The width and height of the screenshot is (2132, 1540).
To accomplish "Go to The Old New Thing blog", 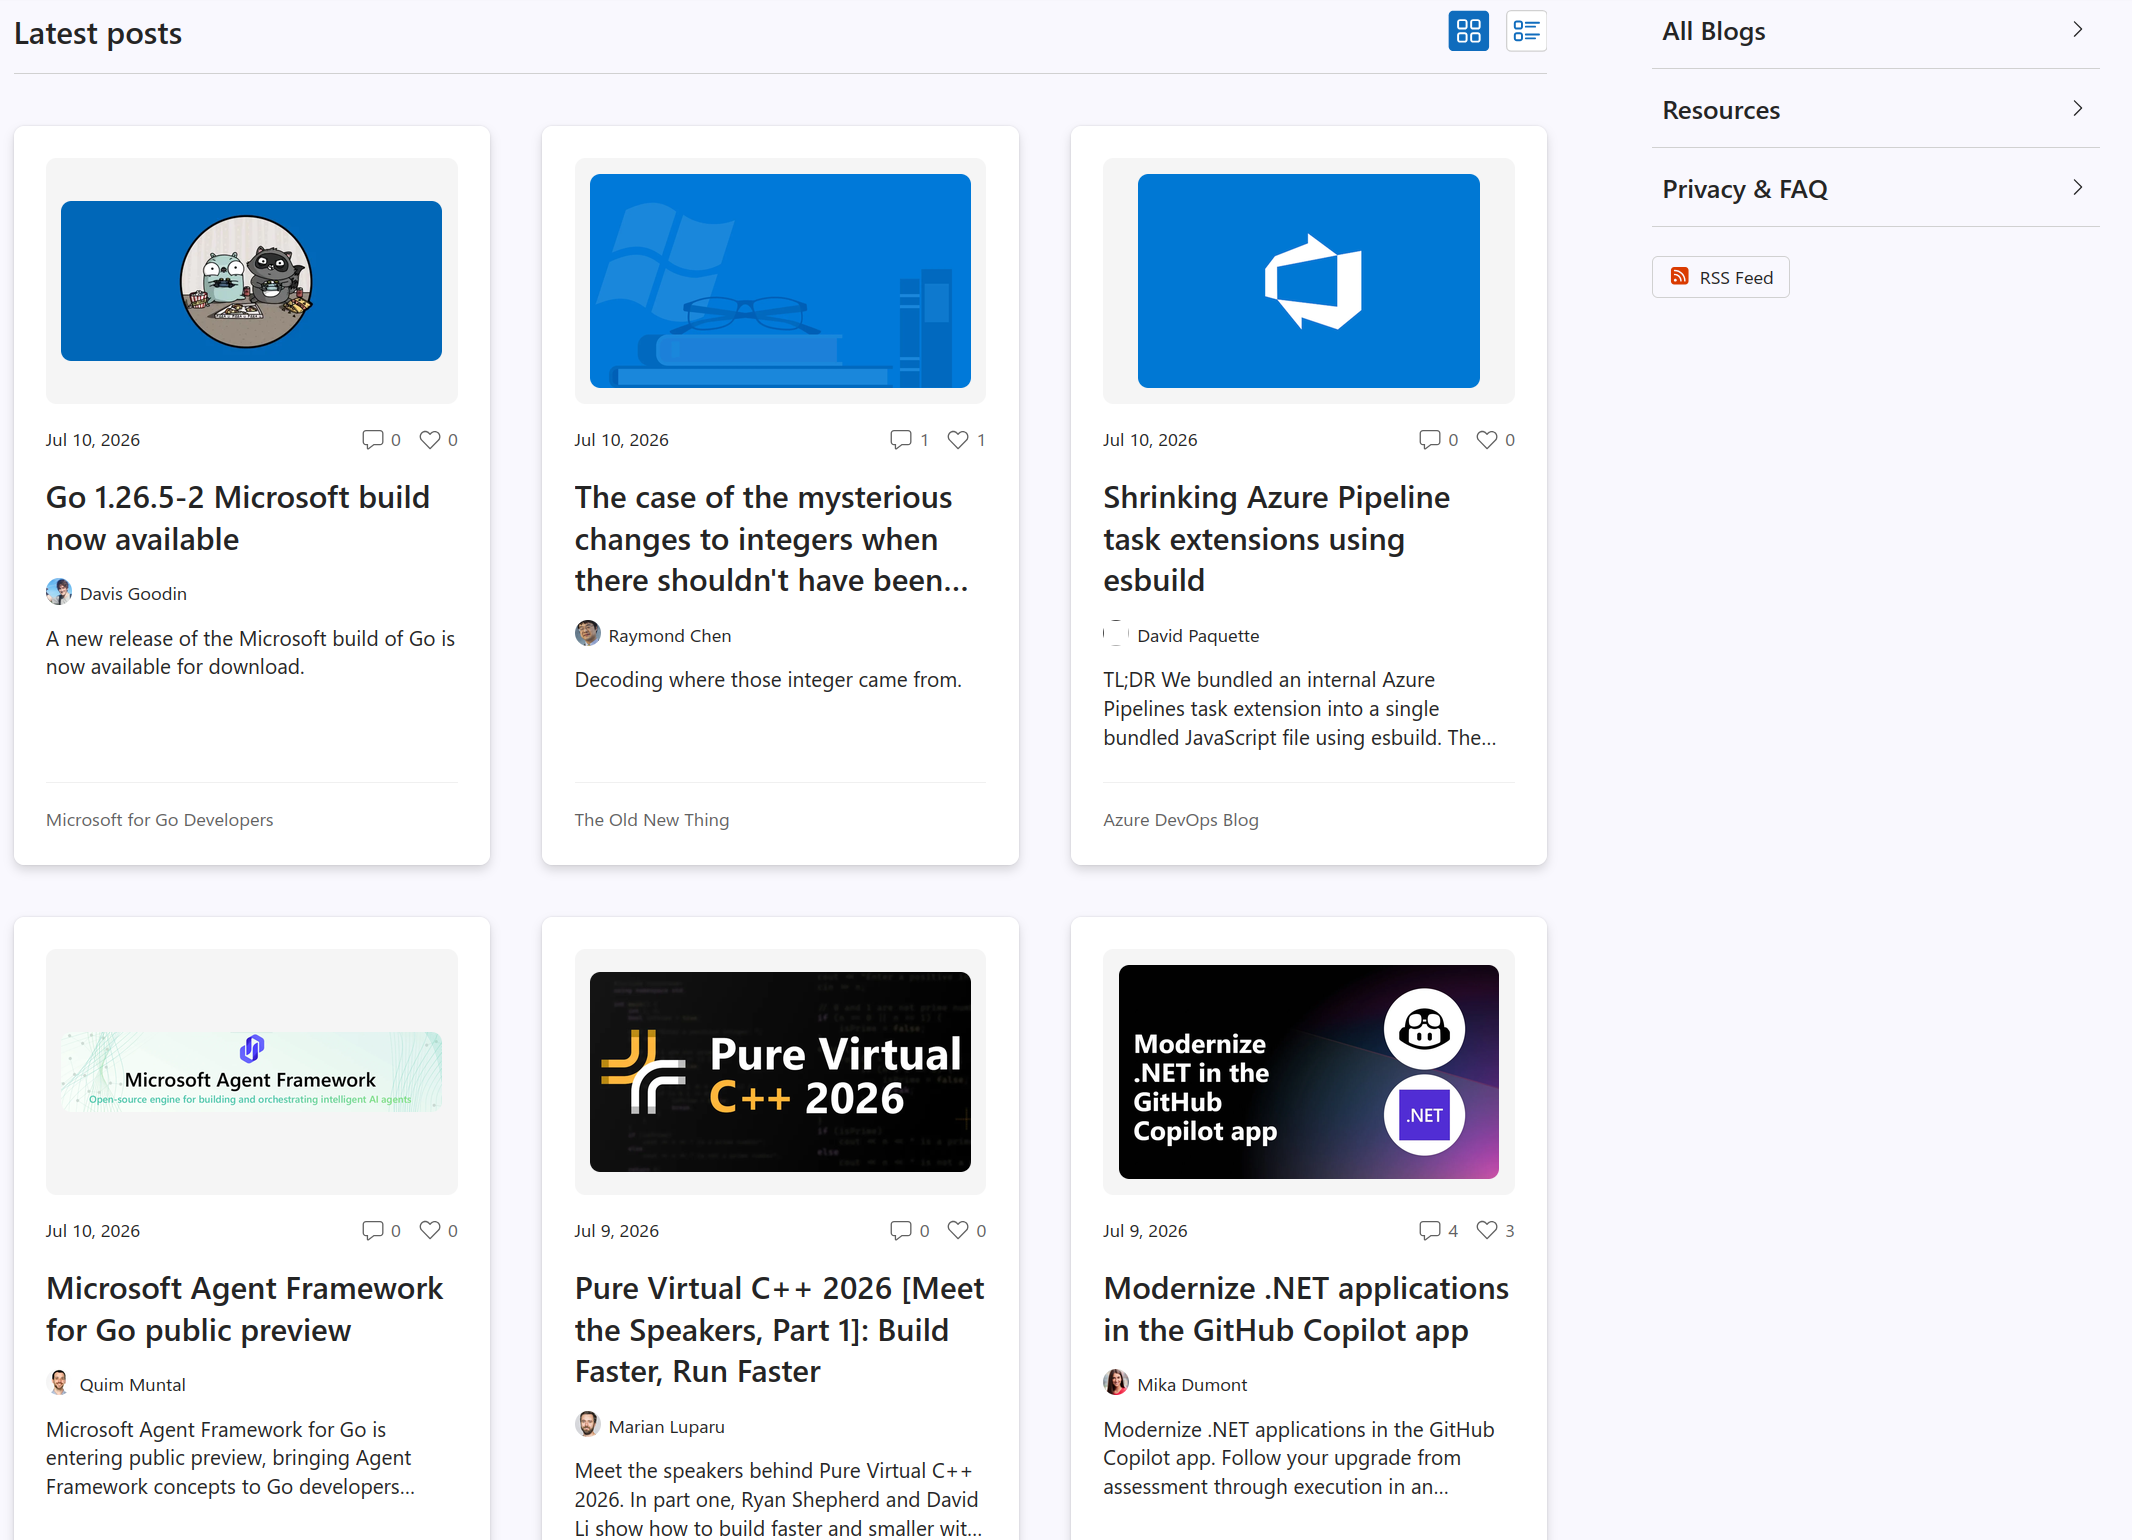I will 652,819.
